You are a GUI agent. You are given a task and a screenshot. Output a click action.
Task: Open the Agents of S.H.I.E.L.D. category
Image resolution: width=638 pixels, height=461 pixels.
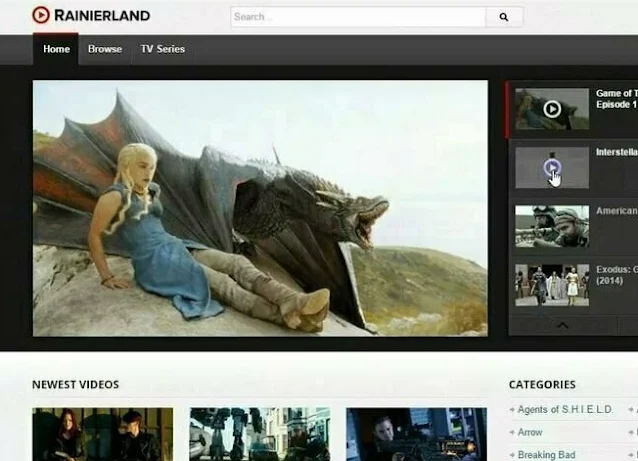click(x=565, y=410)
